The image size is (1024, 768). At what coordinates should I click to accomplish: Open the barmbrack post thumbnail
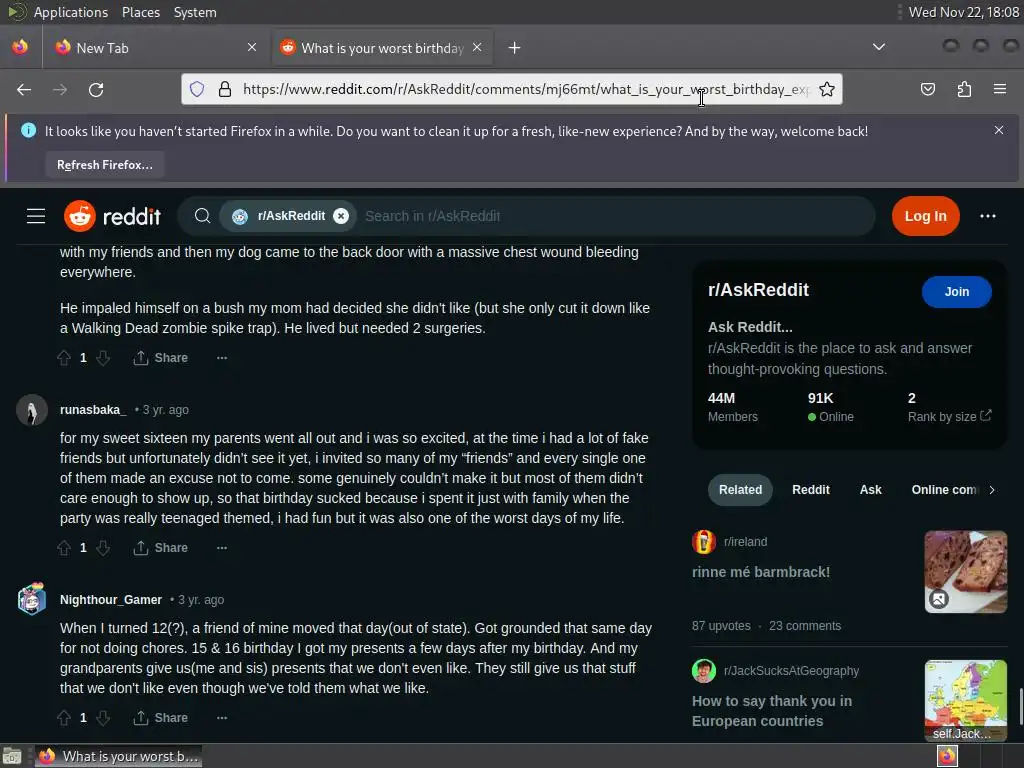(x=965, y=572)
